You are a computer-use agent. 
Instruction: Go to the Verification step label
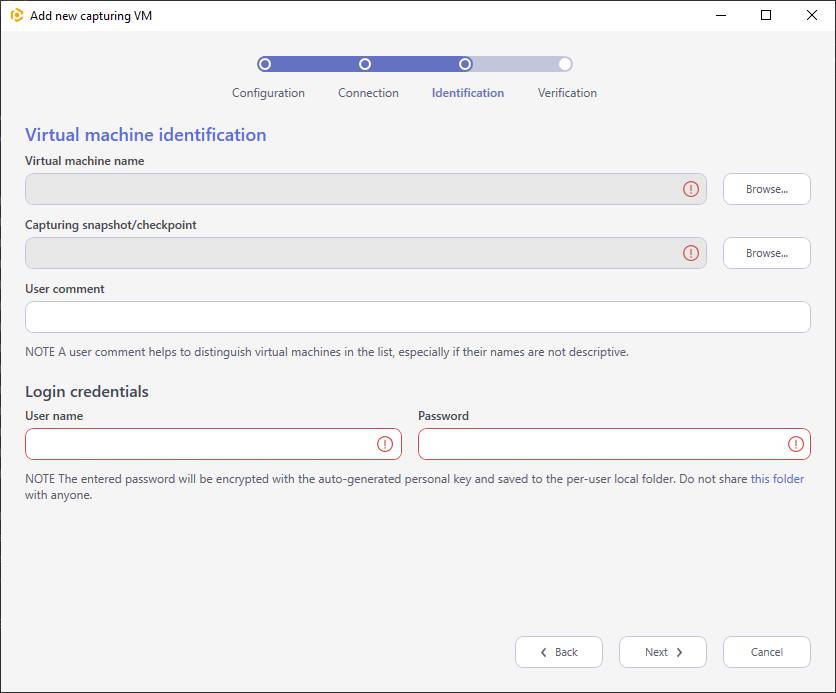pyautogui.click(x=567, y=93)
